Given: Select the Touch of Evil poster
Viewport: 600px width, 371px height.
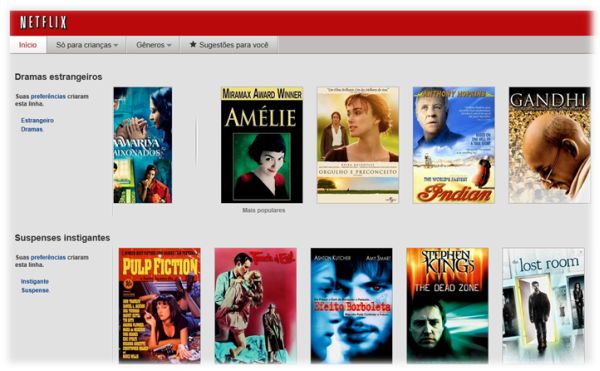Looking at the screenshot, I should [x=256, y=306].
